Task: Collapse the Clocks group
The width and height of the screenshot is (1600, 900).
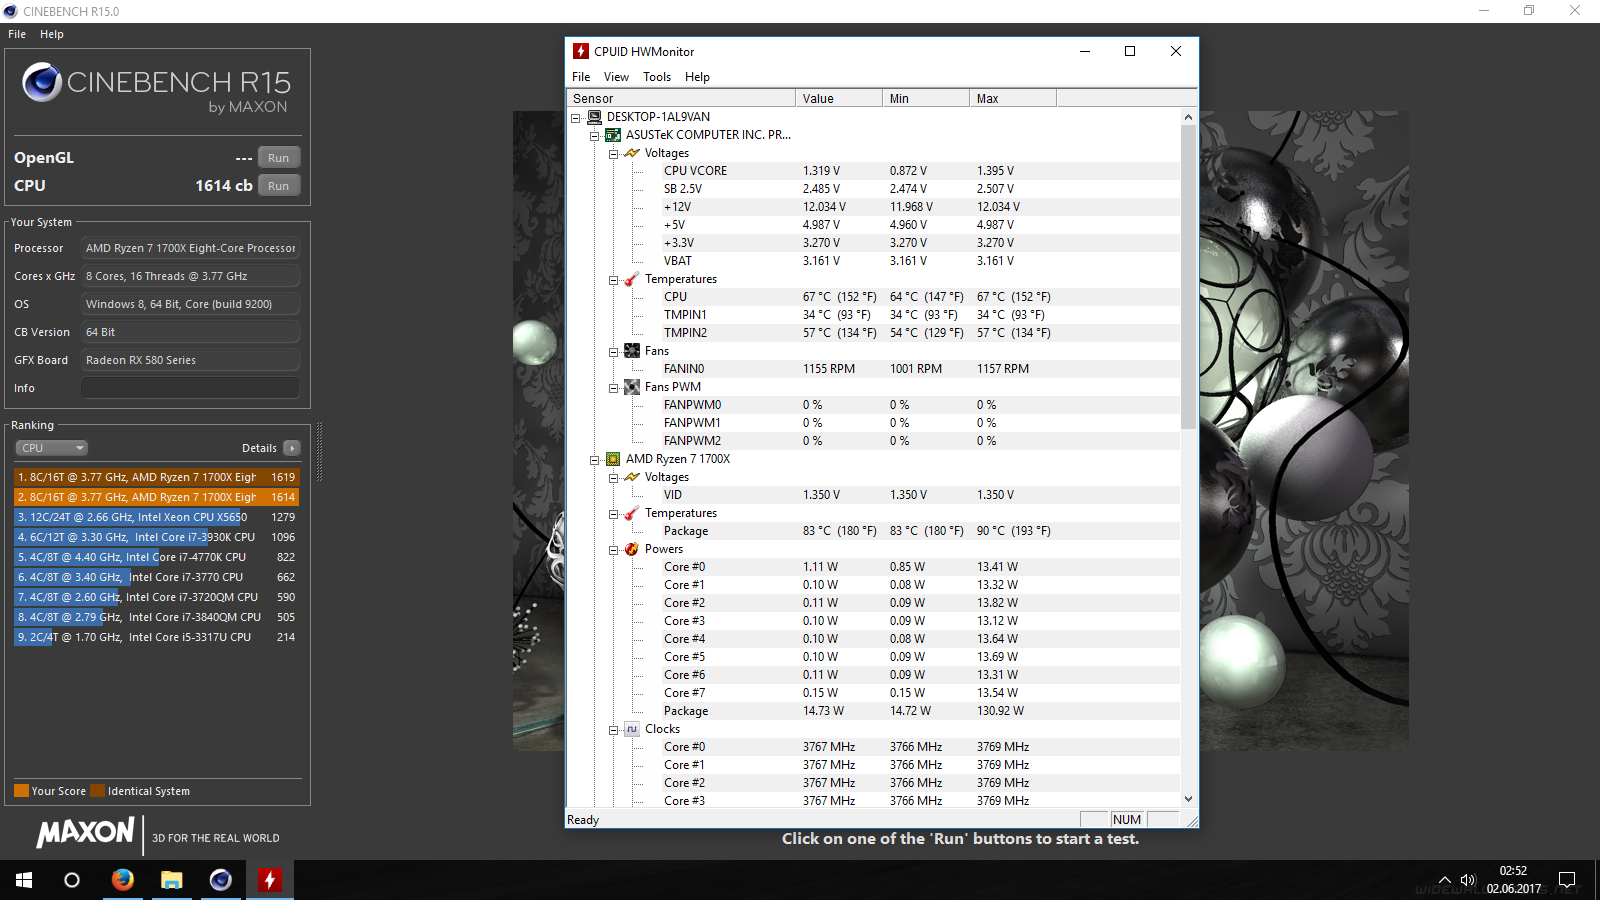Action: 614,730
